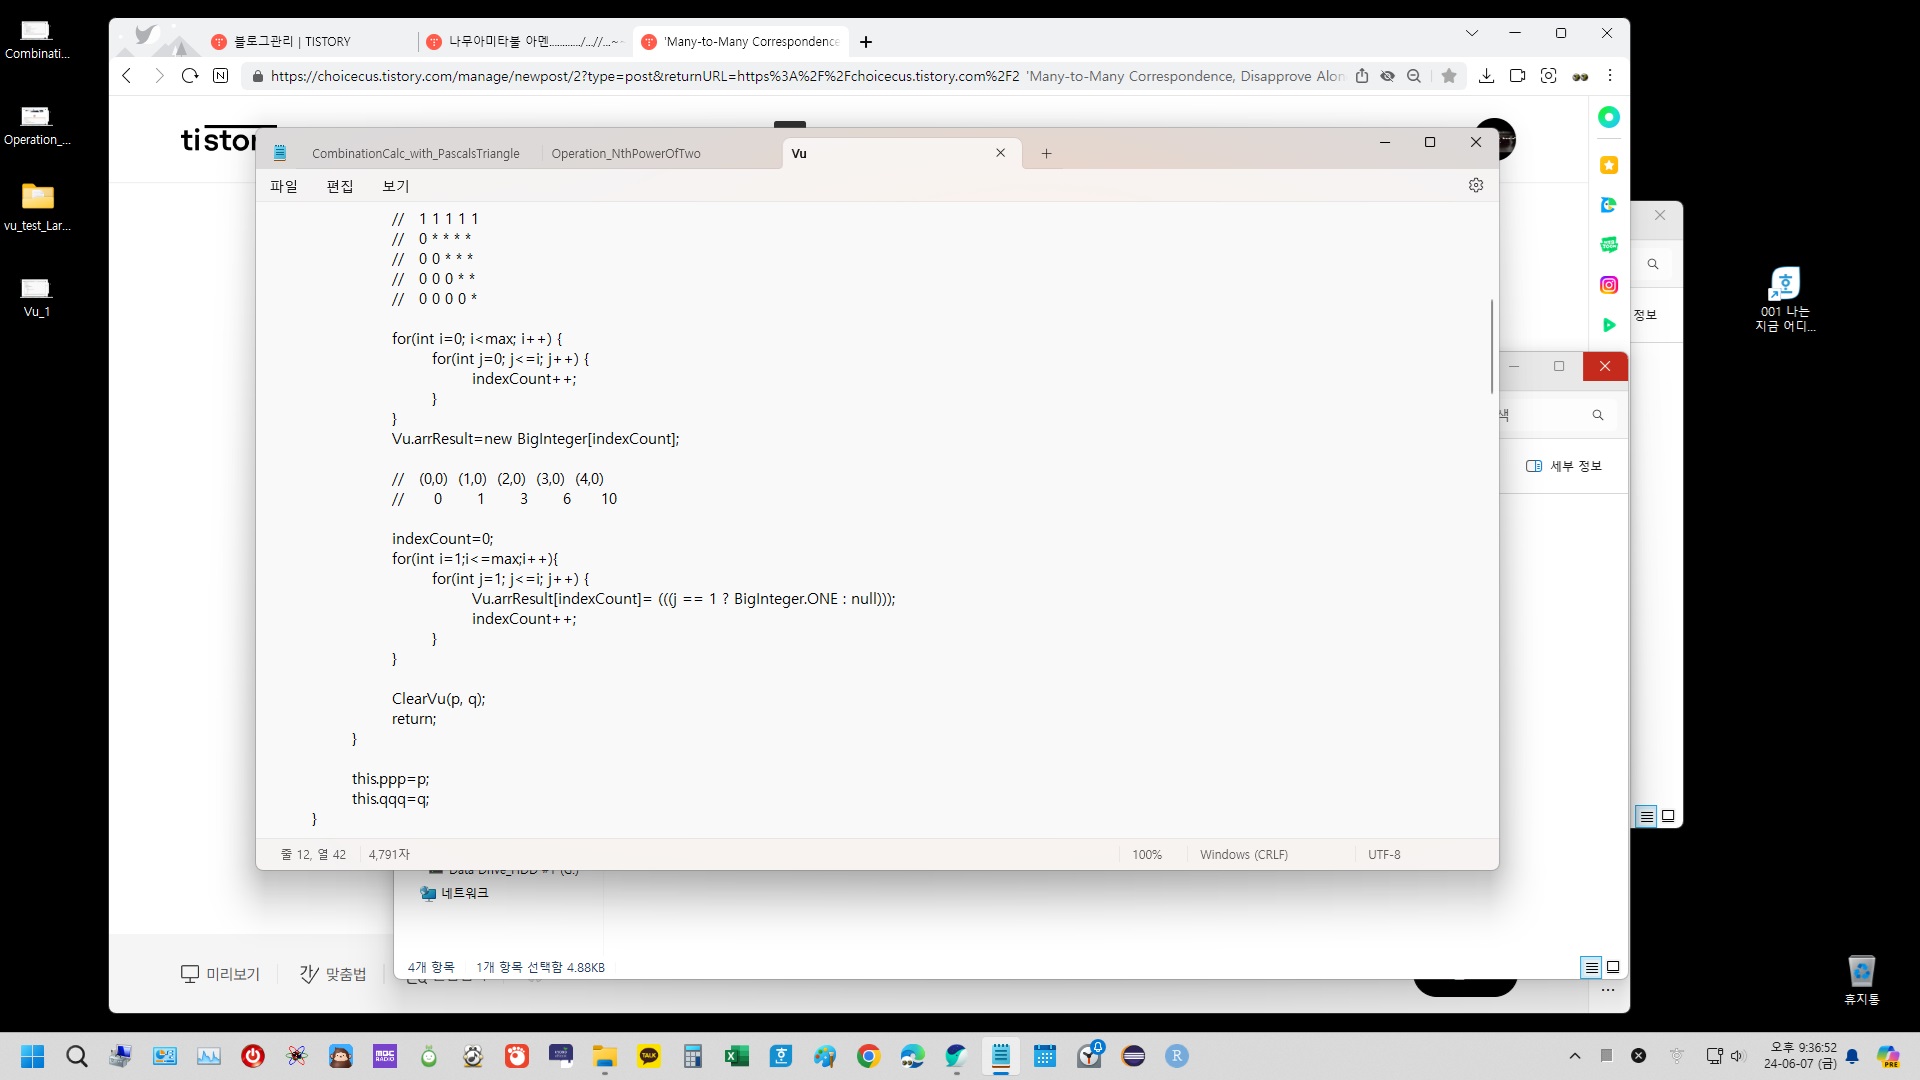Open browser three-dot menu
Viewport: 1920px width, 1080px height.
click(x=1609, y=76)
